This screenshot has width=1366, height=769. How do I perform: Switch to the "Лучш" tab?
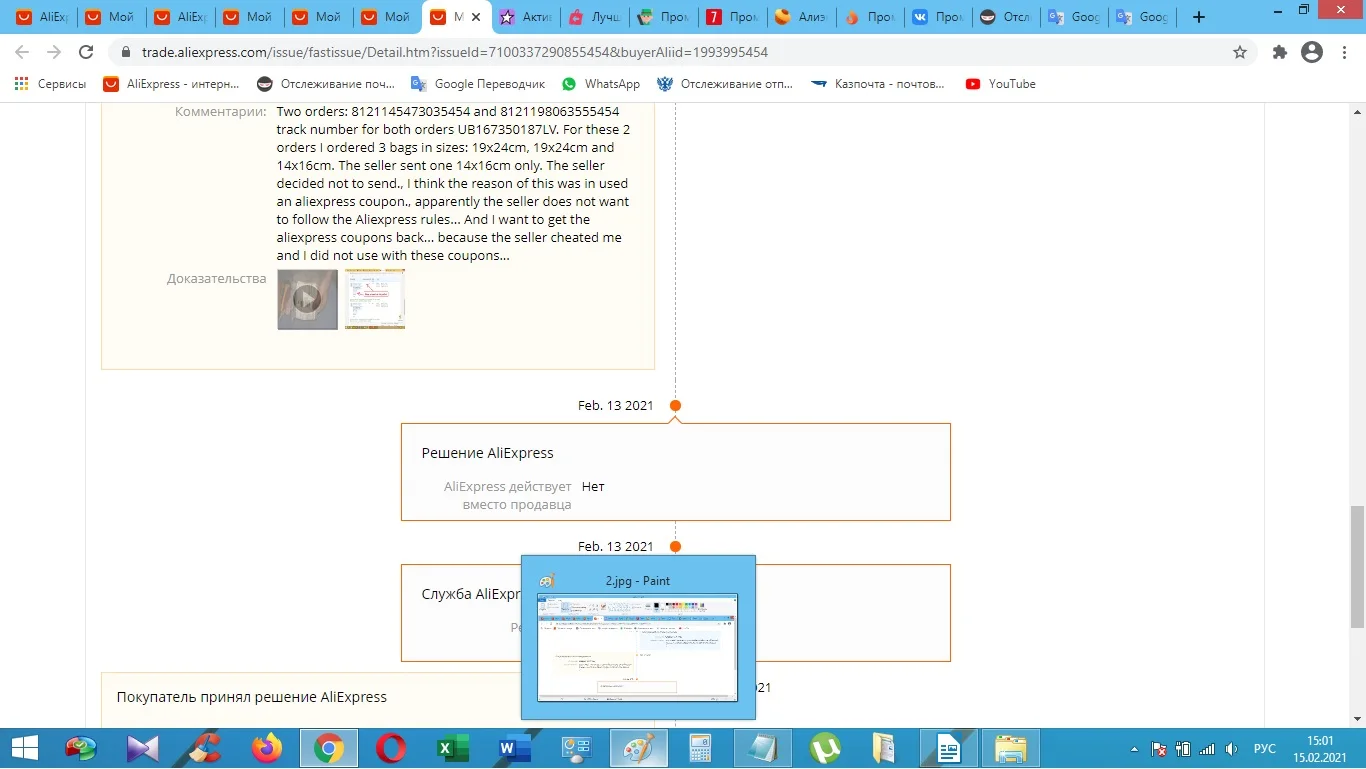(x=595, y=17)
